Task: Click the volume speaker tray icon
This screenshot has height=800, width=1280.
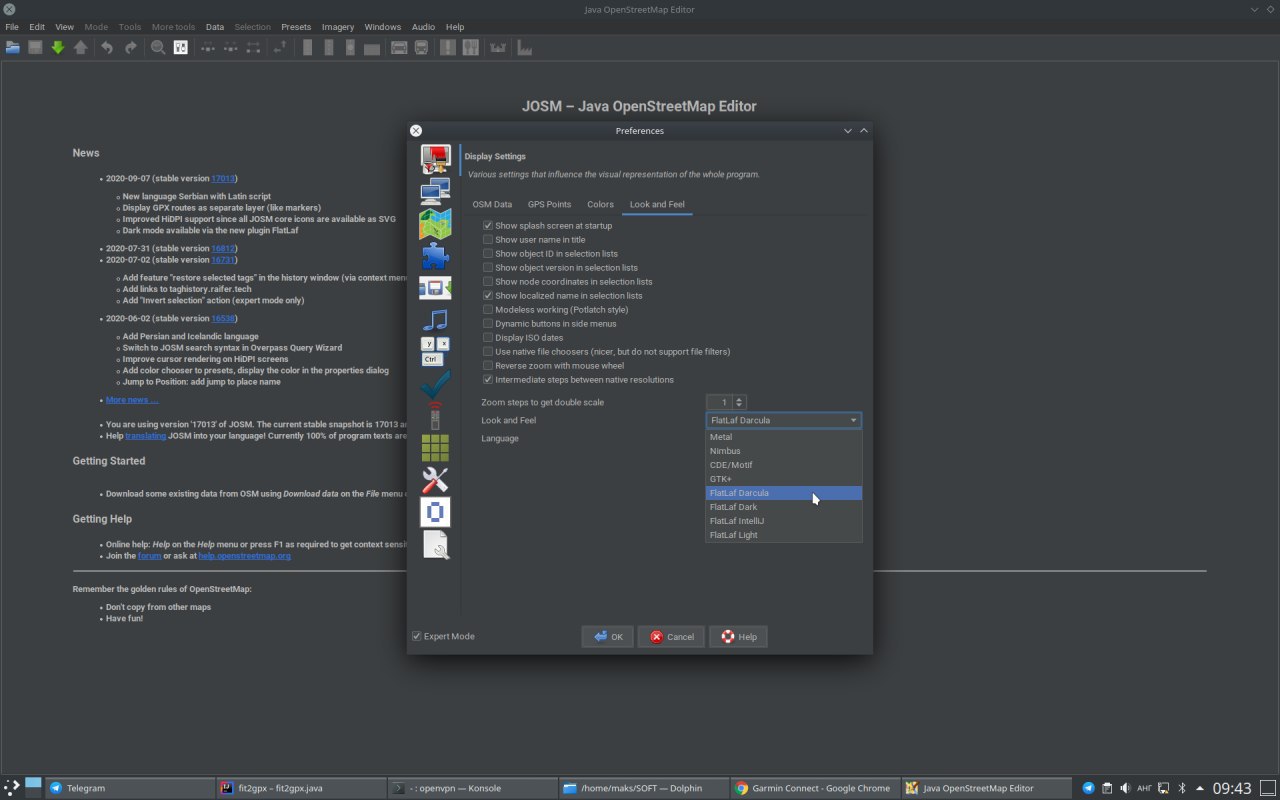Action: (x=1125, y=788)
